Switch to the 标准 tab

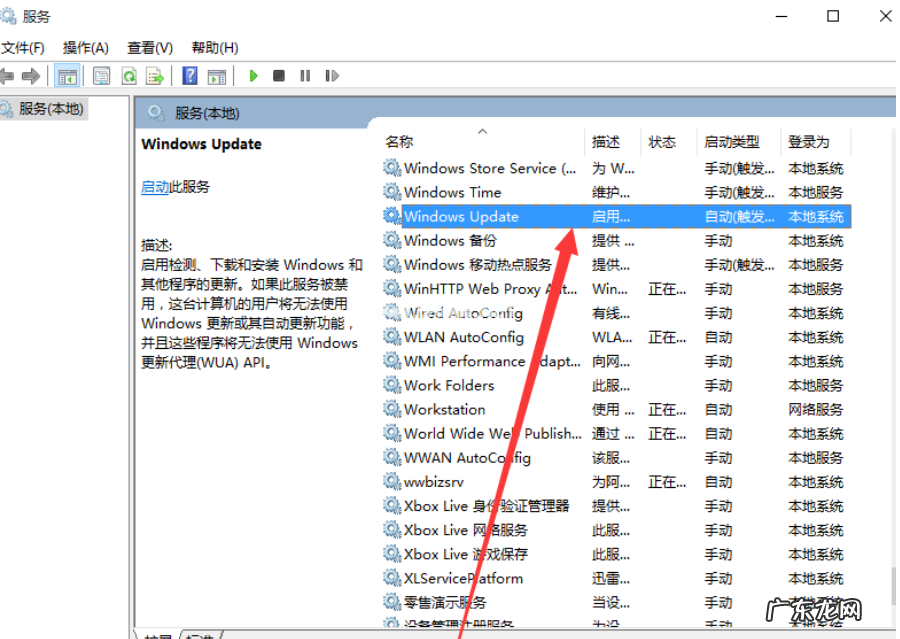pos(197,634)
